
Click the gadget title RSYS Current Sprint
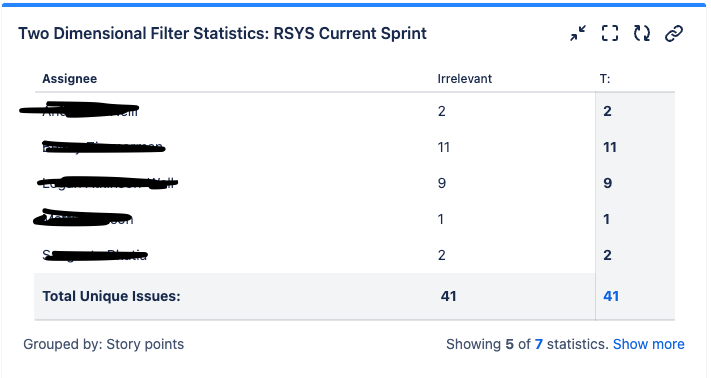(222, 33)
